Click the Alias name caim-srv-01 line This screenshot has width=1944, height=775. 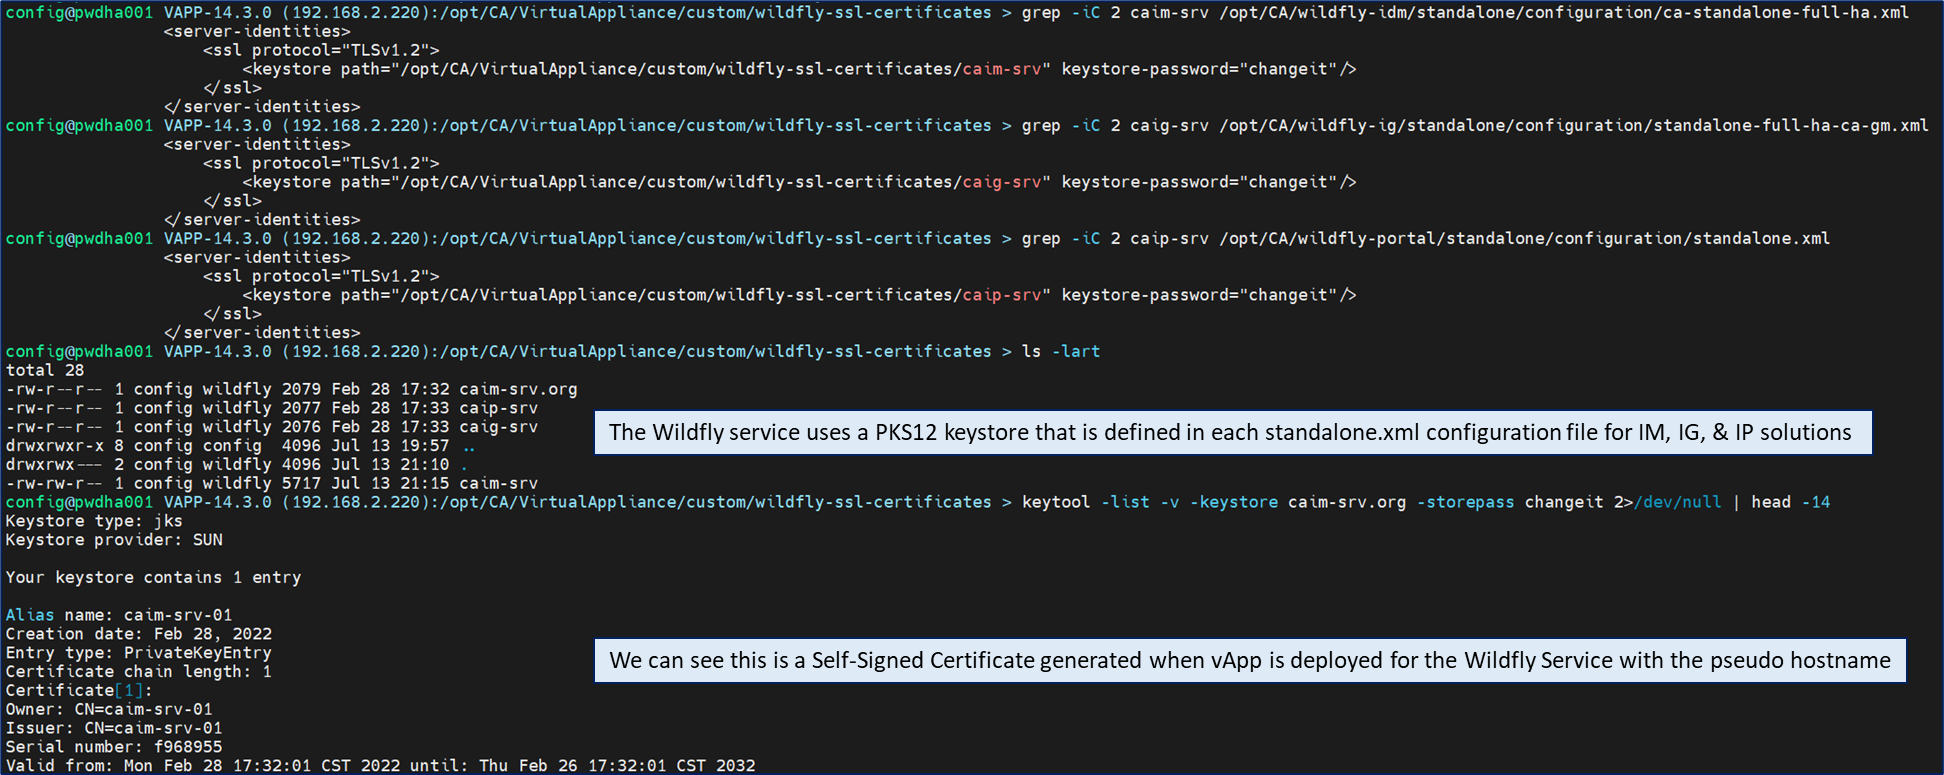(x=119, y=615)
